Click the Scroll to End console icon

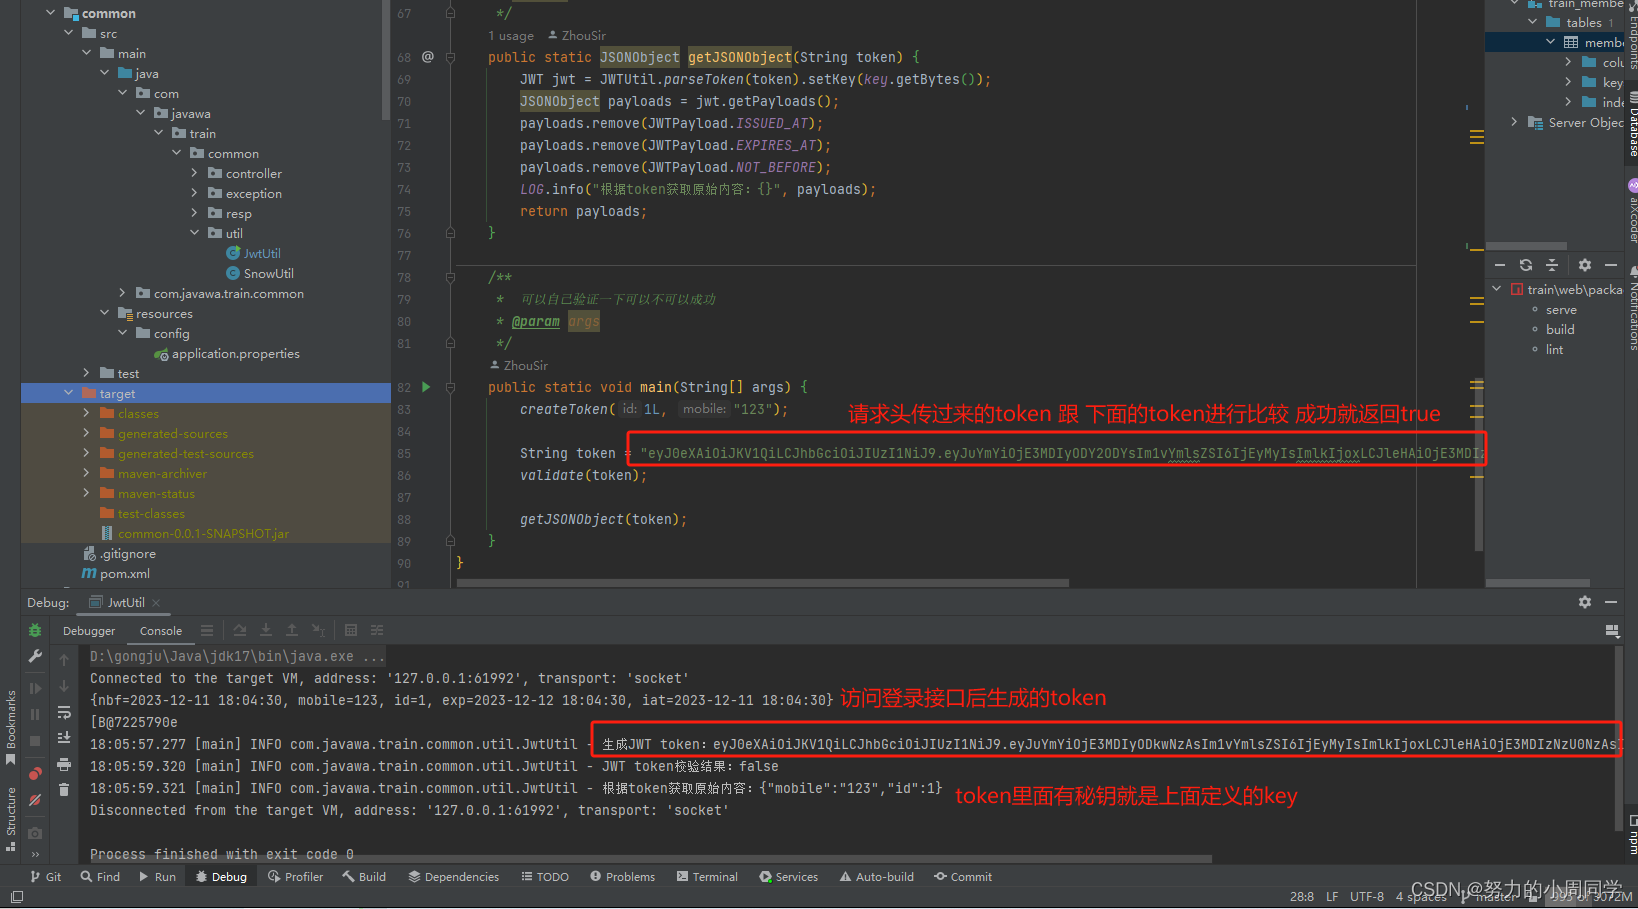click(x=64, y=738)
